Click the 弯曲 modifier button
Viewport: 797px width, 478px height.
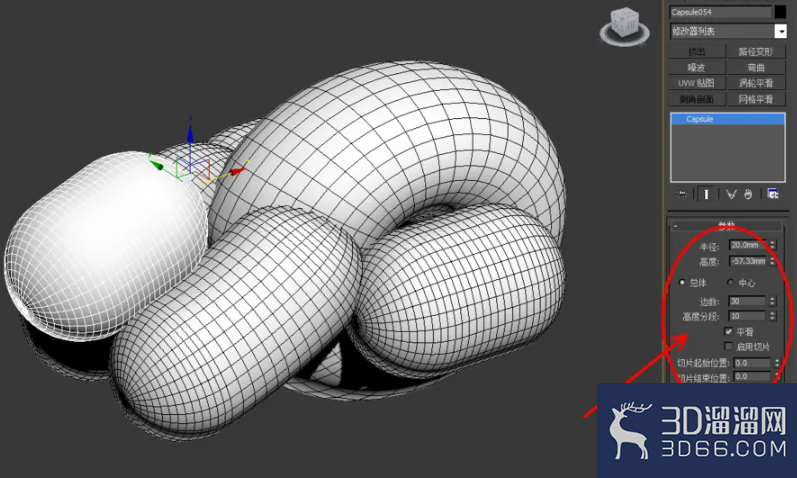click(756, 67)
